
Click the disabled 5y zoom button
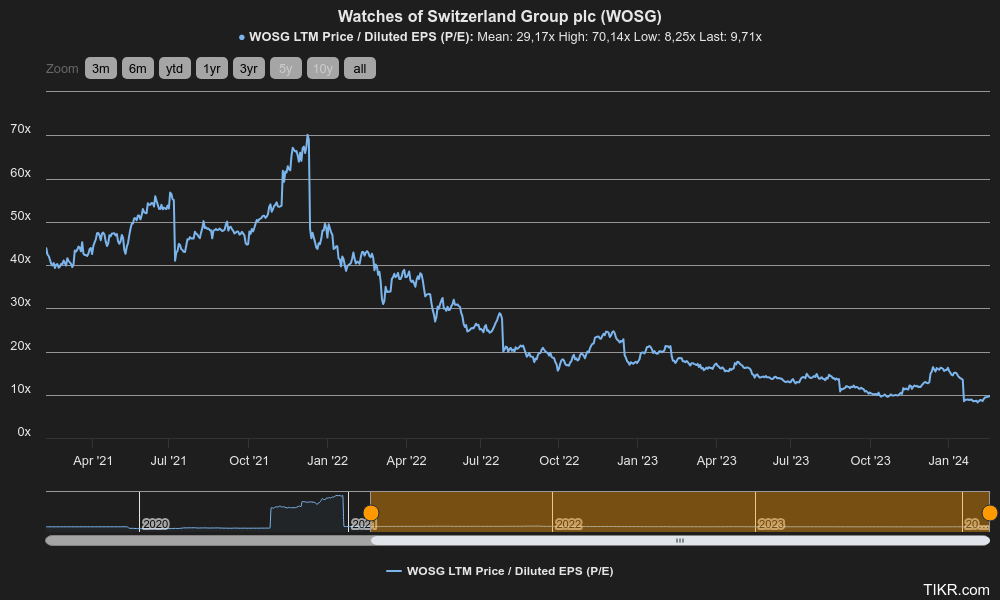coord(286,68)
